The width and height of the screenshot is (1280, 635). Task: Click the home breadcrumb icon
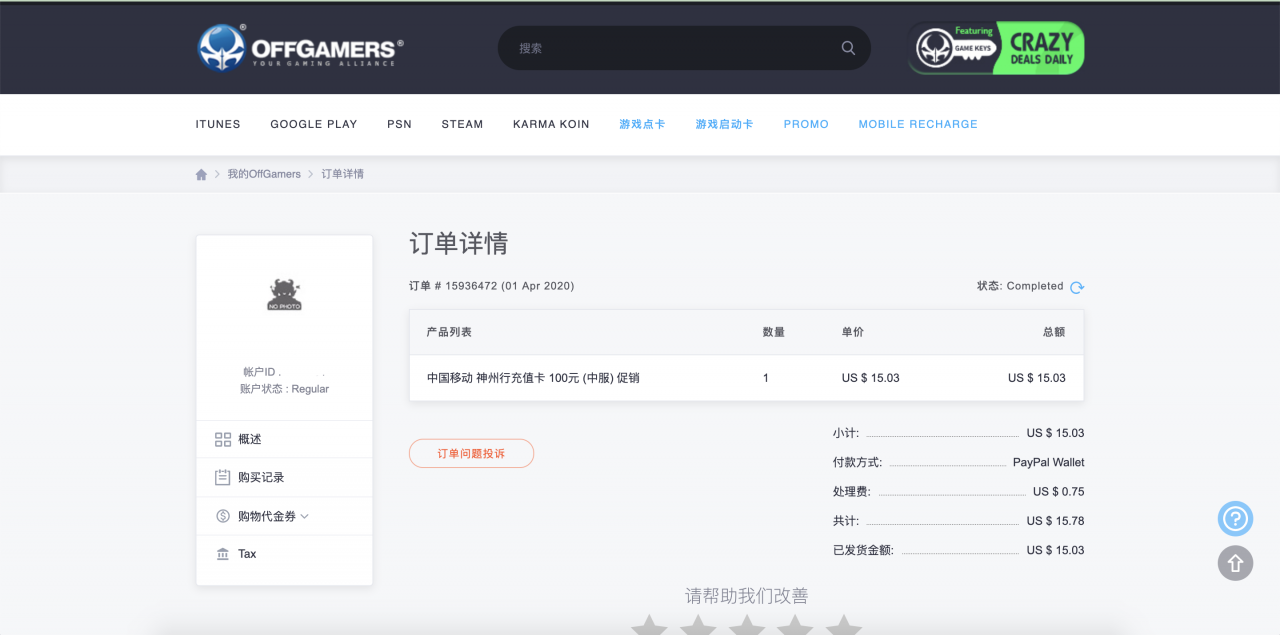click(201, 174)
